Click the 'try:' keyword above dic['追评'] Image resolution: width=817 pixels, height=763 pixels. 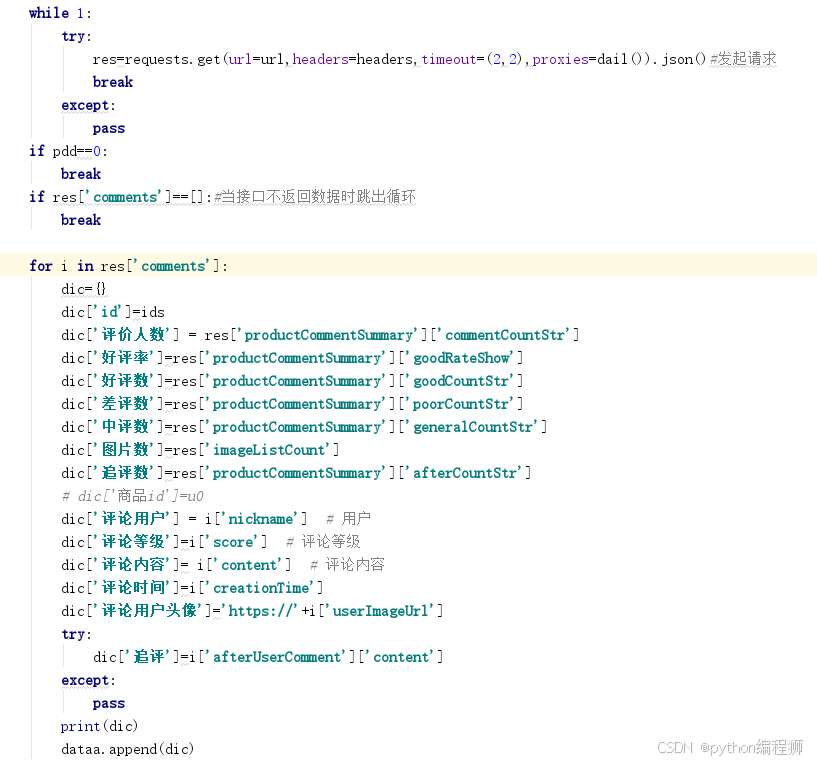coord(76,634)
